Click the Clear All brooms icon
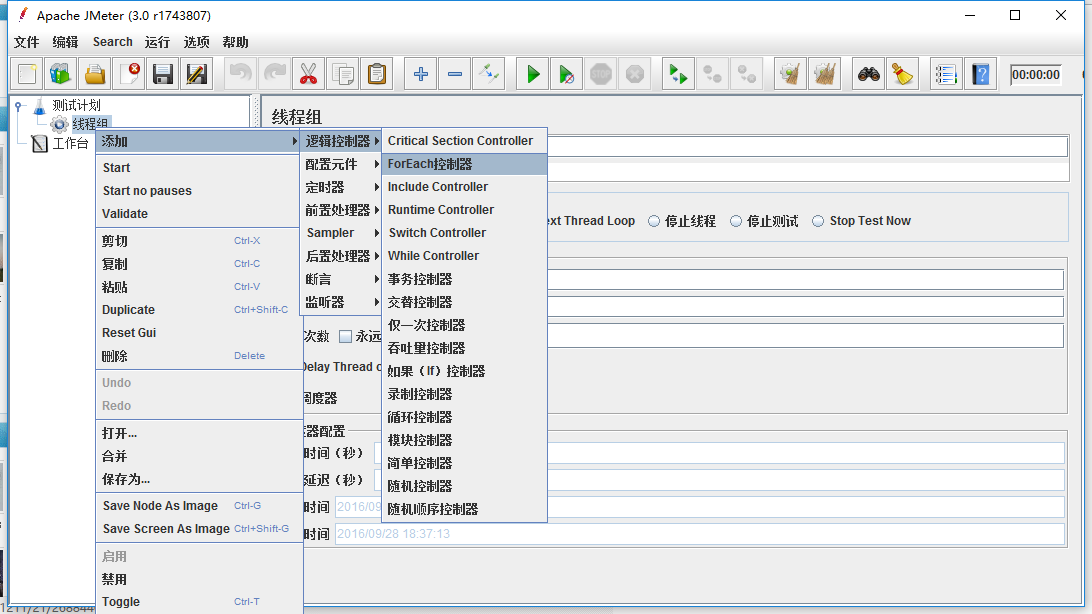 (825, 74)
